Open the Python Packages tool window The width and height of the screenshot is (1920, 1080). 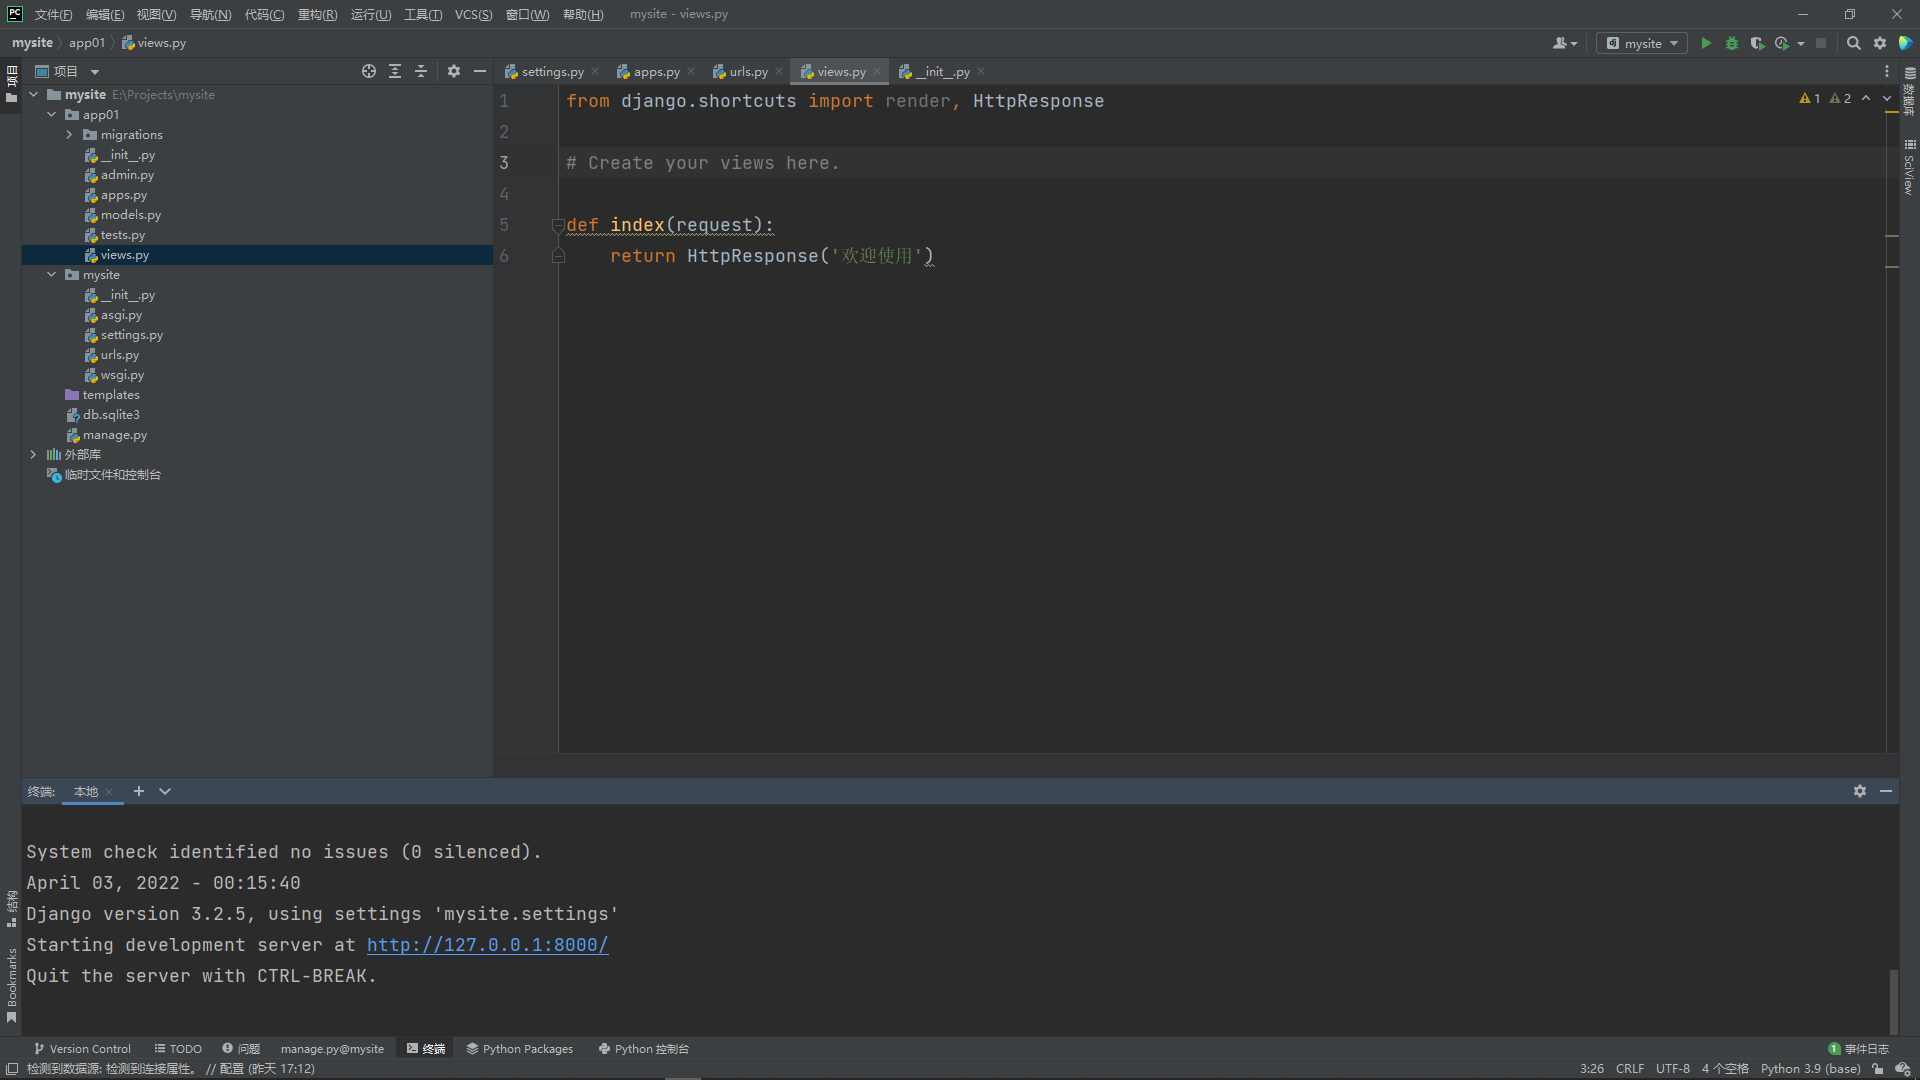[519, 1048]
